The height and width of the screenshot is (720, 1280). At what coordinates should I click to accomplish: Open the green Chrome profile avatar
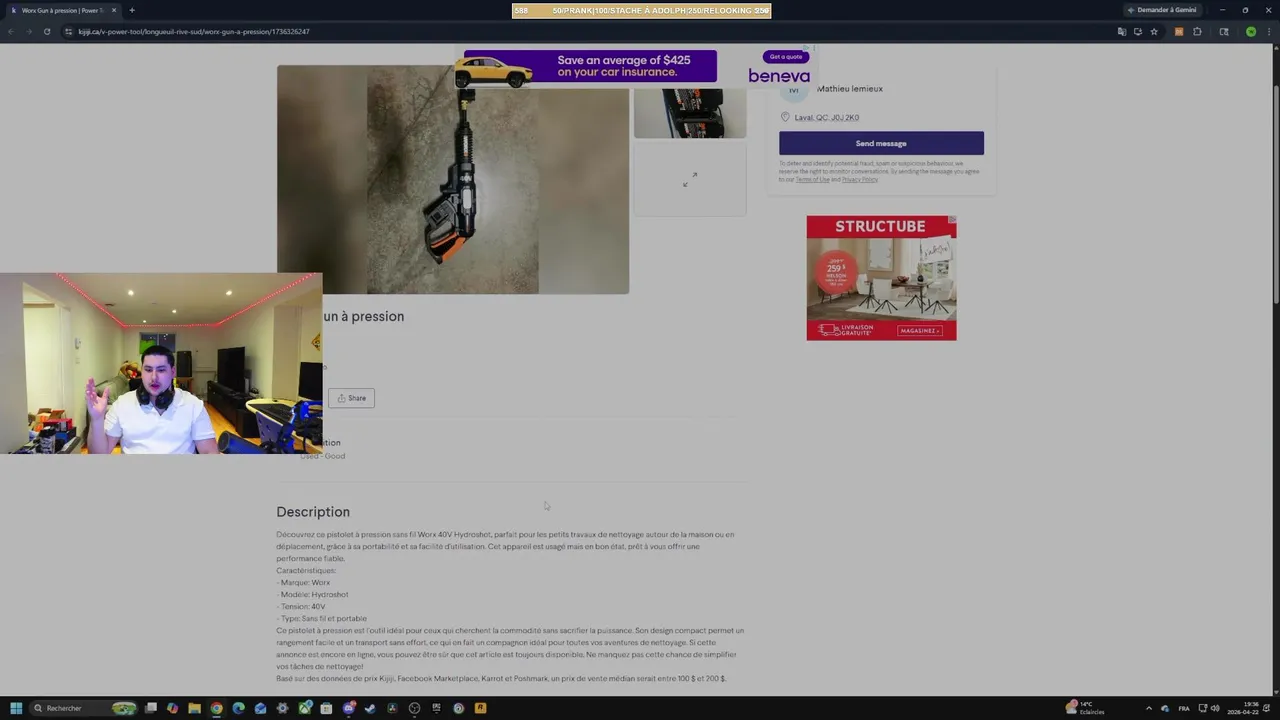tap(1251, 32)
